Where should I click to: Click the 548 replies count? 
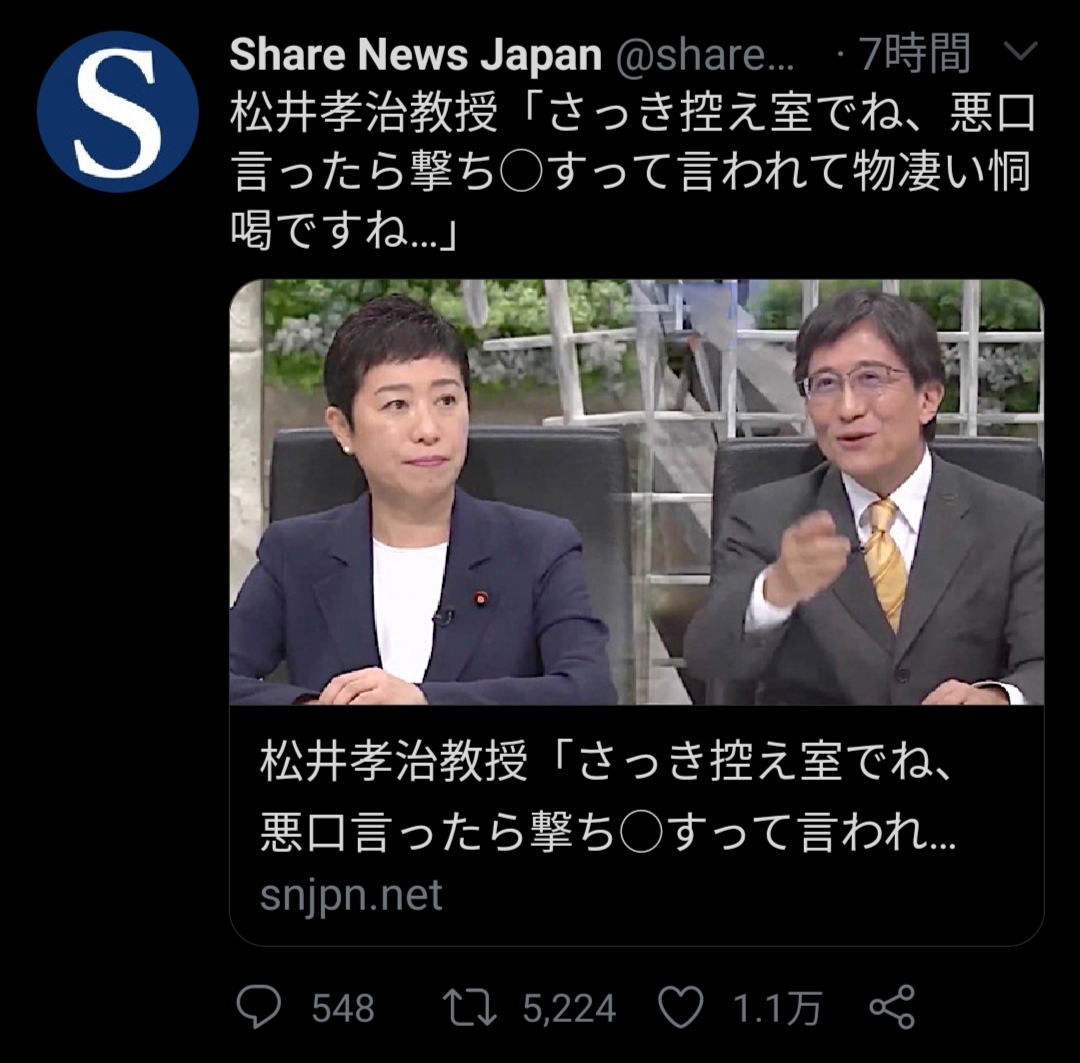coord(343,1009)
